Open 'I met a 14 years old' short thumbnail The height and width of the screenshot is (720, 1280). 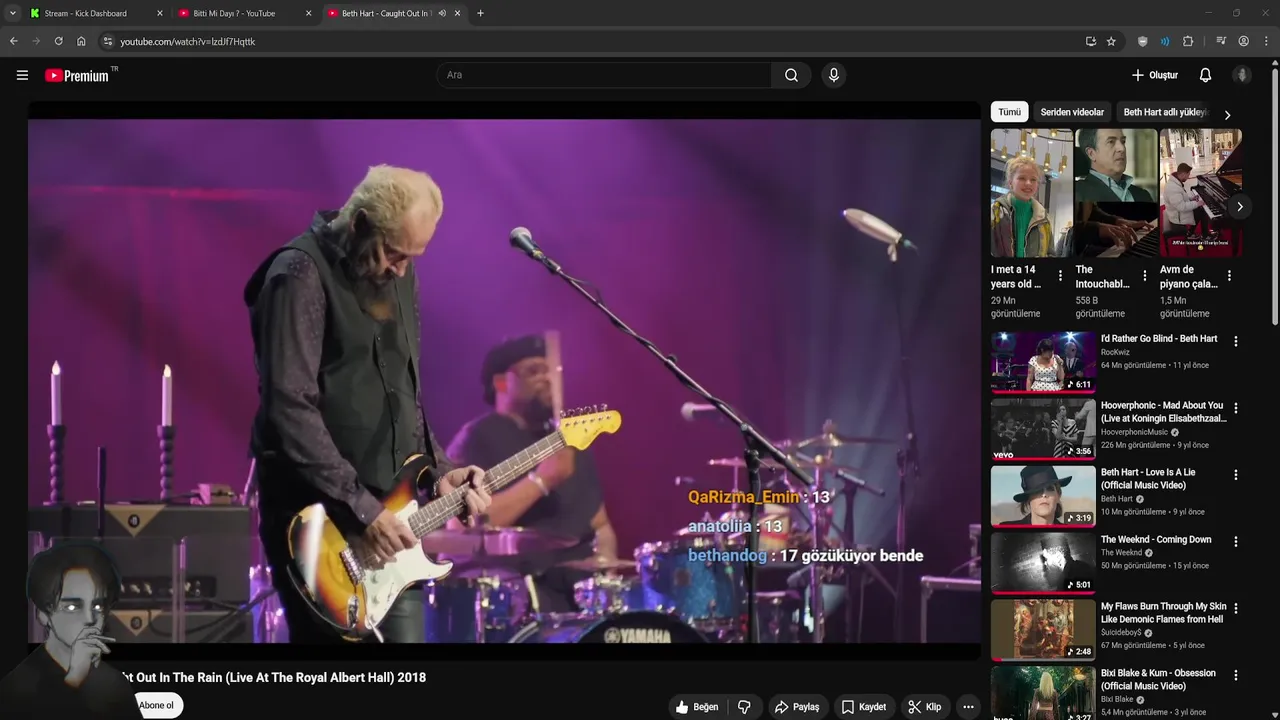[x=1032, y=193]
